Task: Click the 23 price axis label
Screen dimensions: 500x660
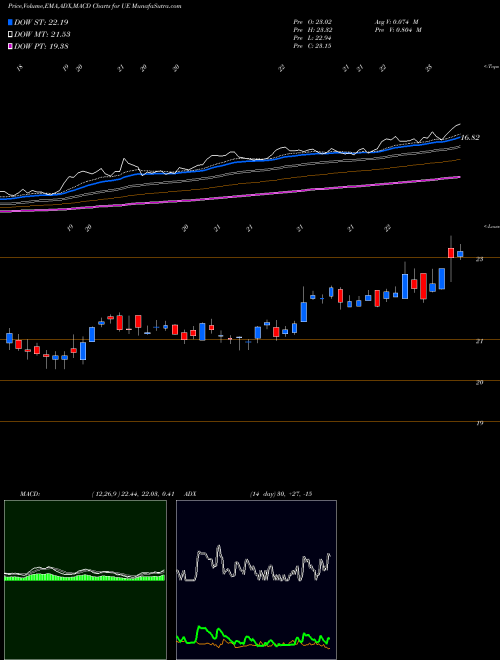Action: (479, 259)
